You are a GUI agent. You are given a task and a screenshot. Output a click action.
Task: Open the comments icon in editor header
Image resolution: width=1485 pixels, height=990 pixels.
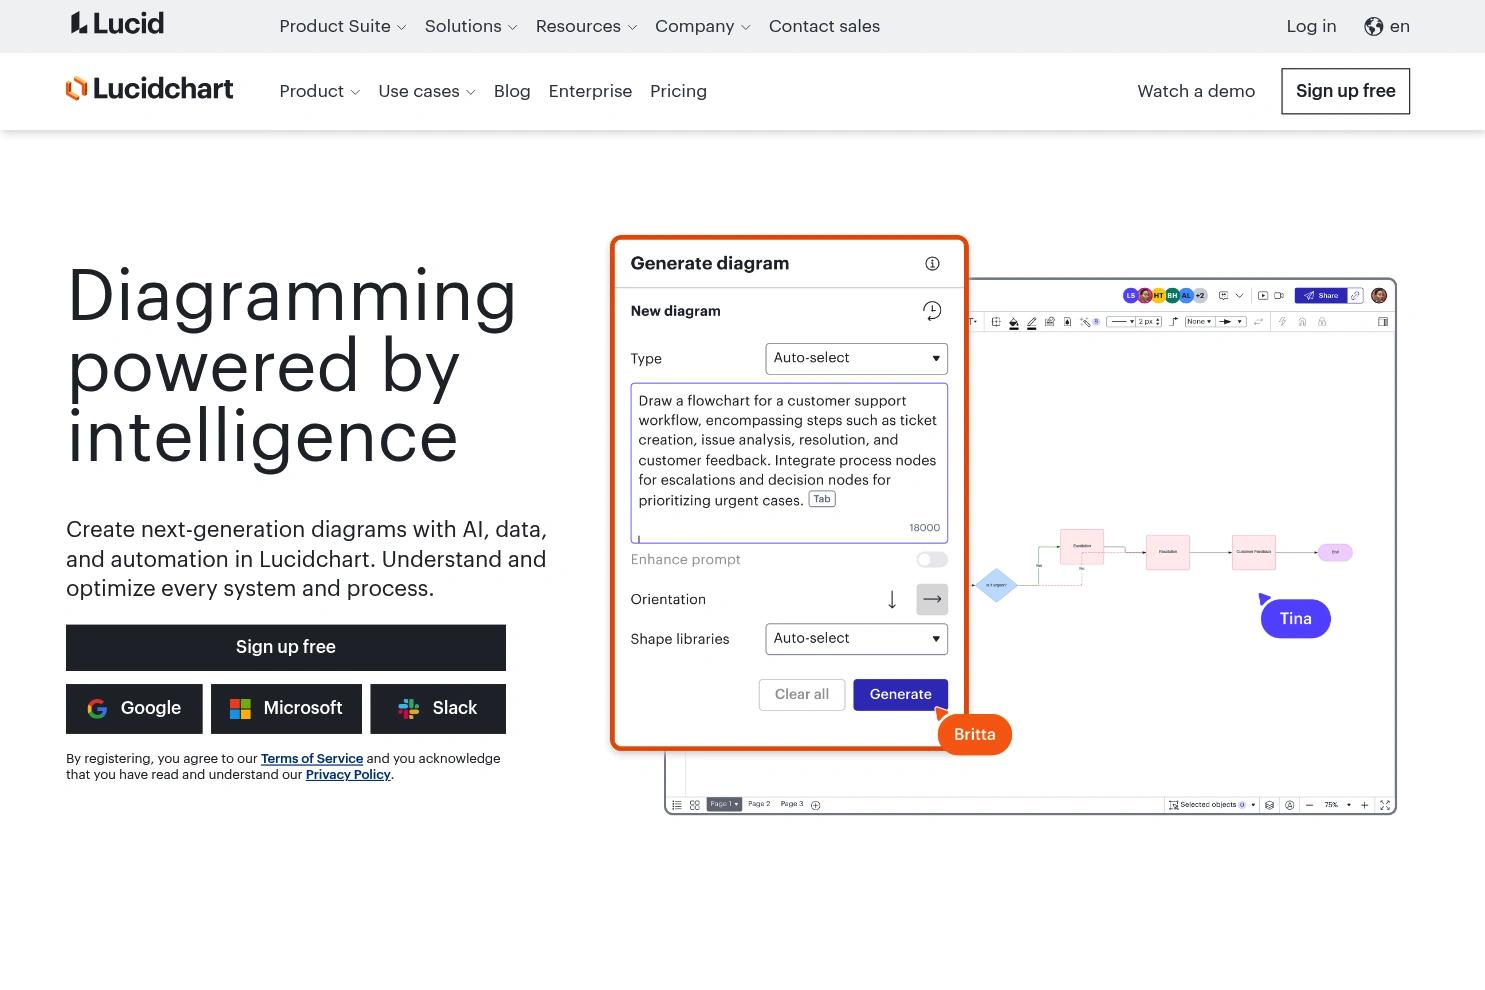pos(1223,296)
